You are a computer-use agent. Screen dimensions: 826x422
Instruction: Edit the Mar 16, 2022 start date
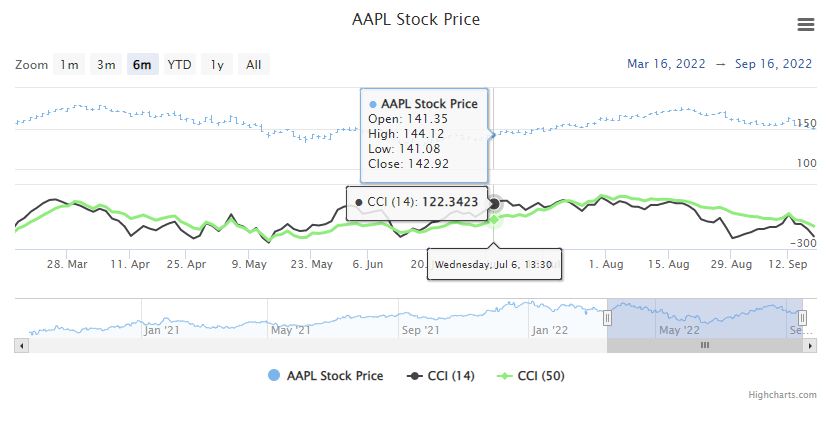665,64
